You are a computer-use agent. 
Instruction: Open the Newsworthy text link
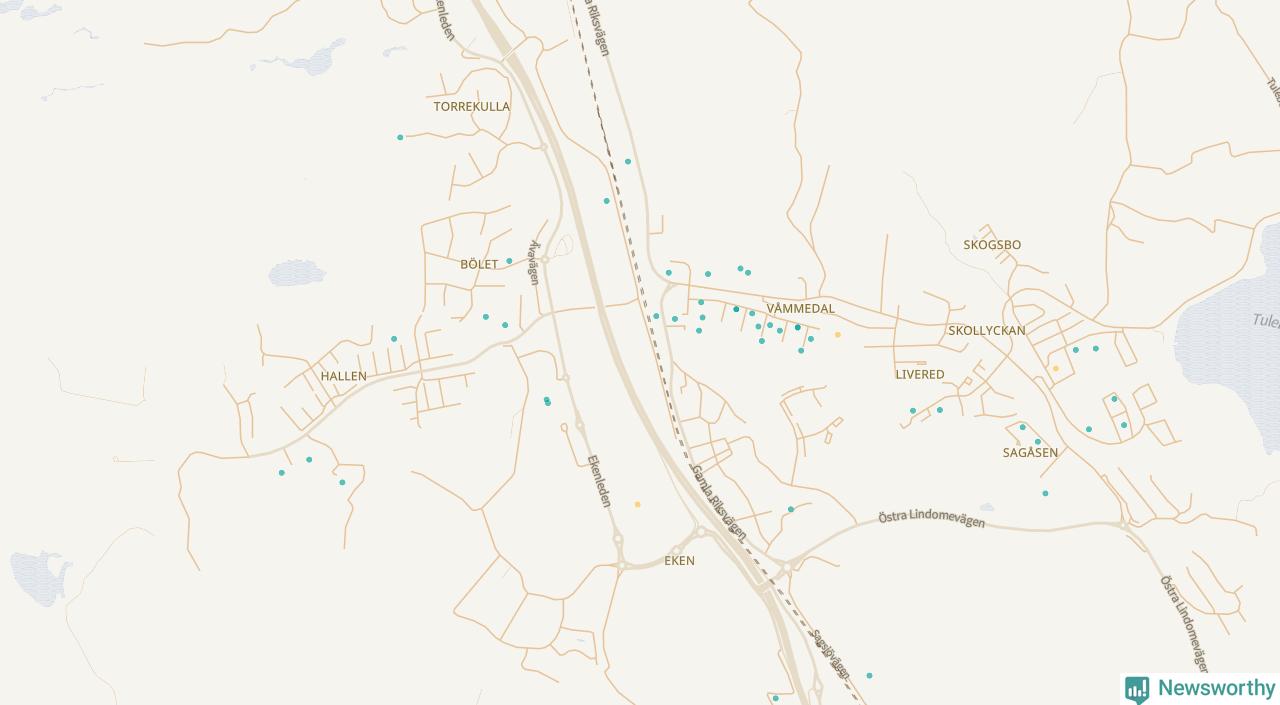[x=1216, y=688]
